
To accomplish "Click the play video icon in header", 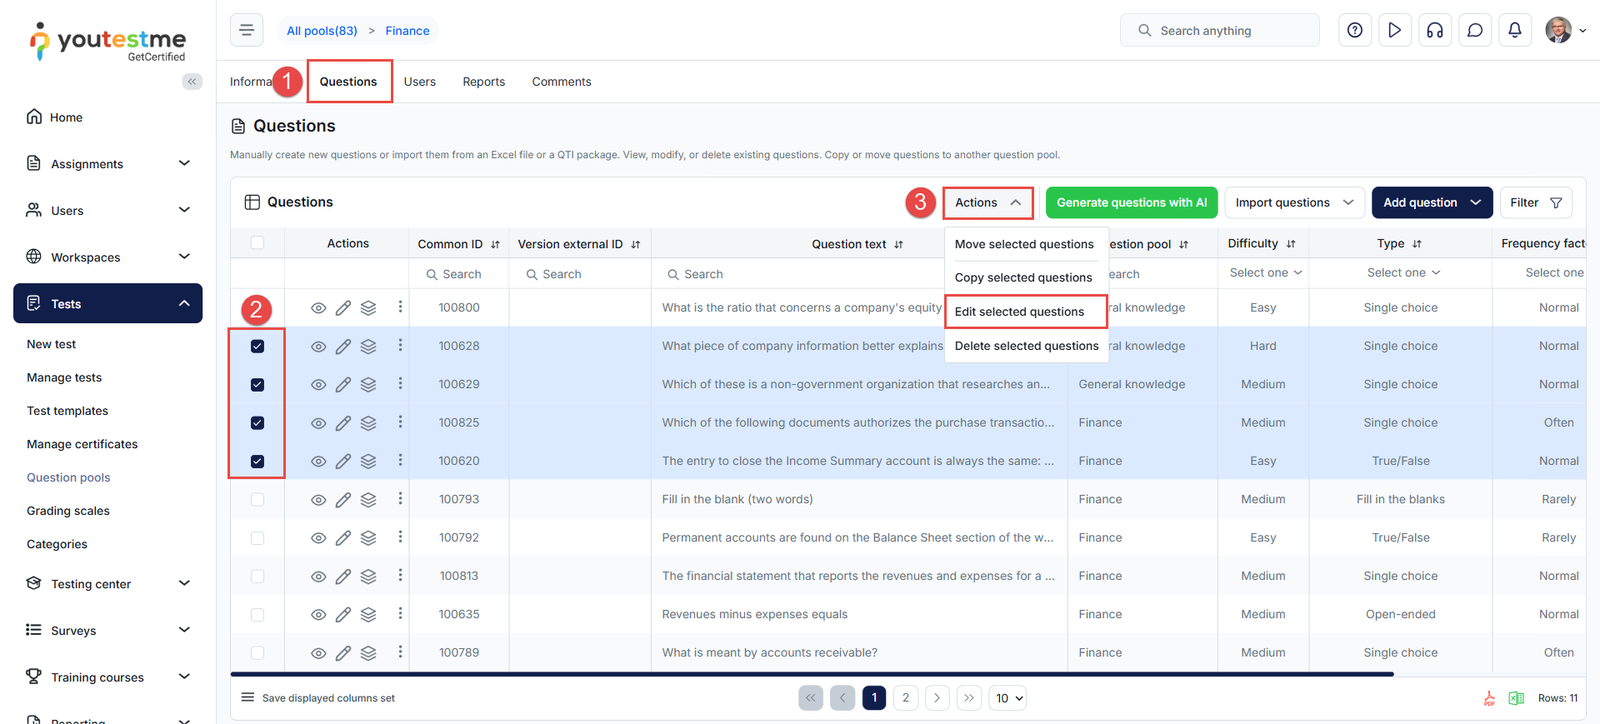I will [1394, 30].
